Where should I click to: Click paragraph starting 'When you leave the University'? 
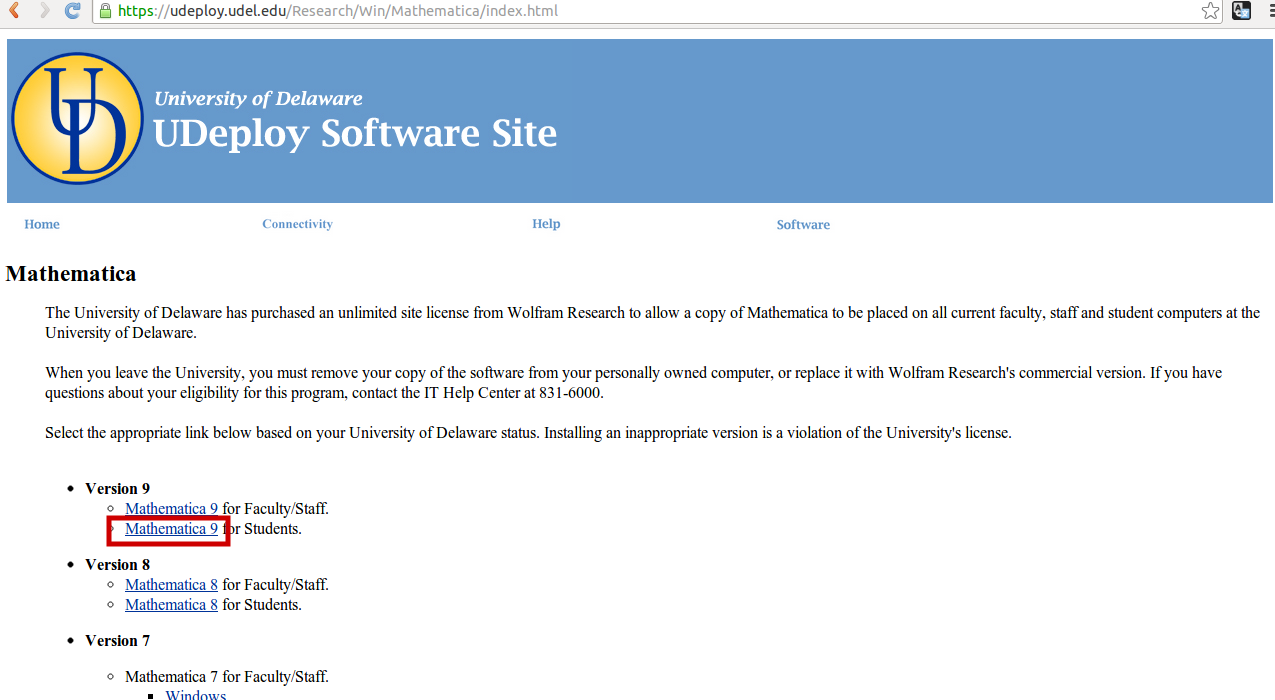633,383
